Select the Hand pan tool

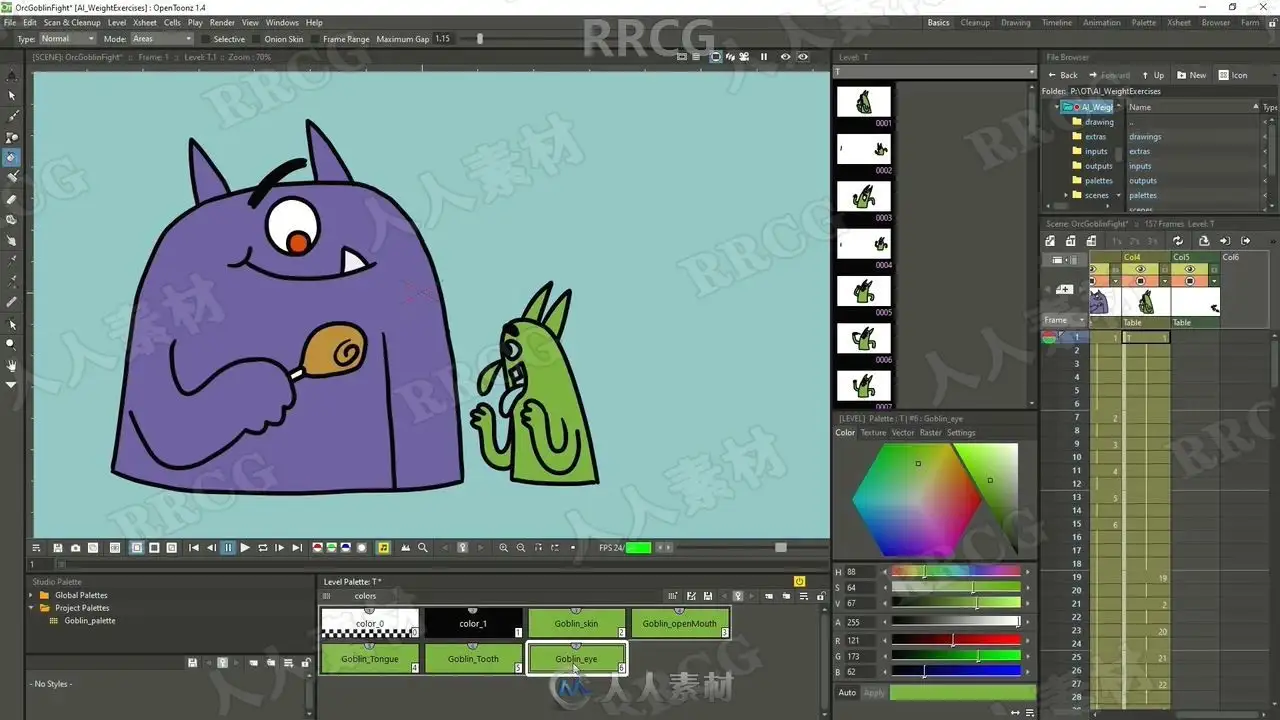(12, 365)
